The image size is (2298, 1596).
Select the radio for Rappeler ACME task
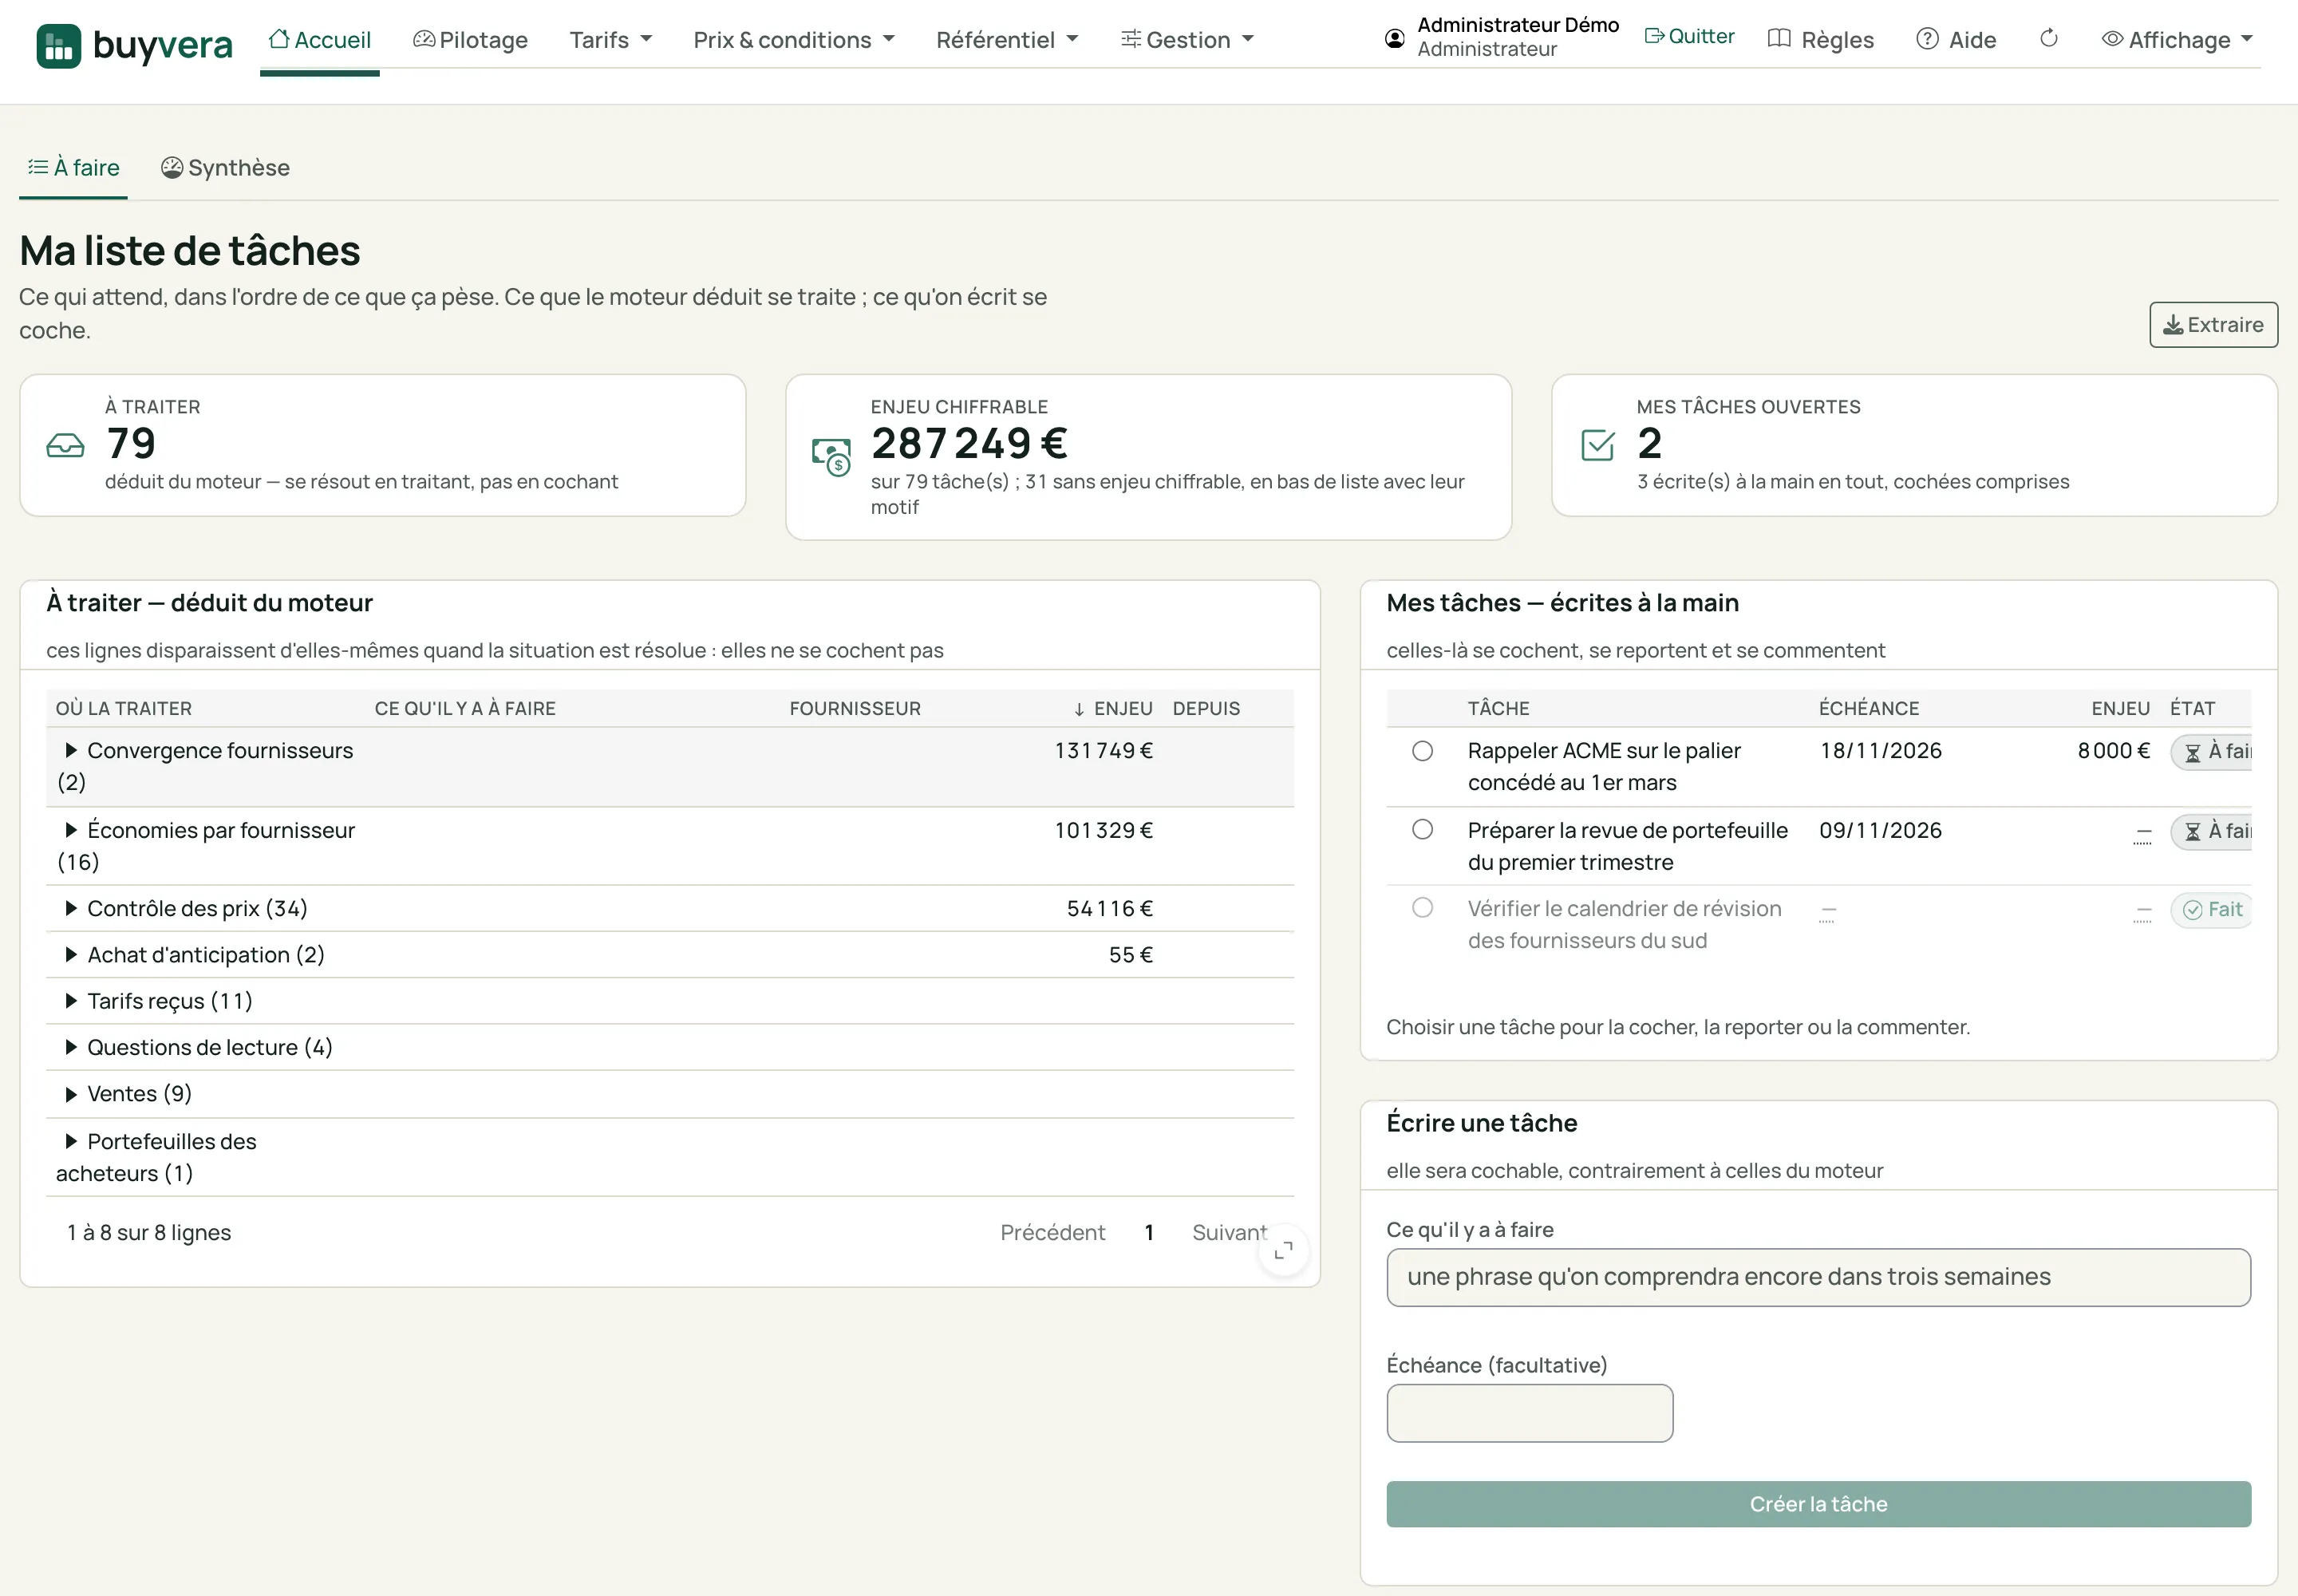(1422, 751)
